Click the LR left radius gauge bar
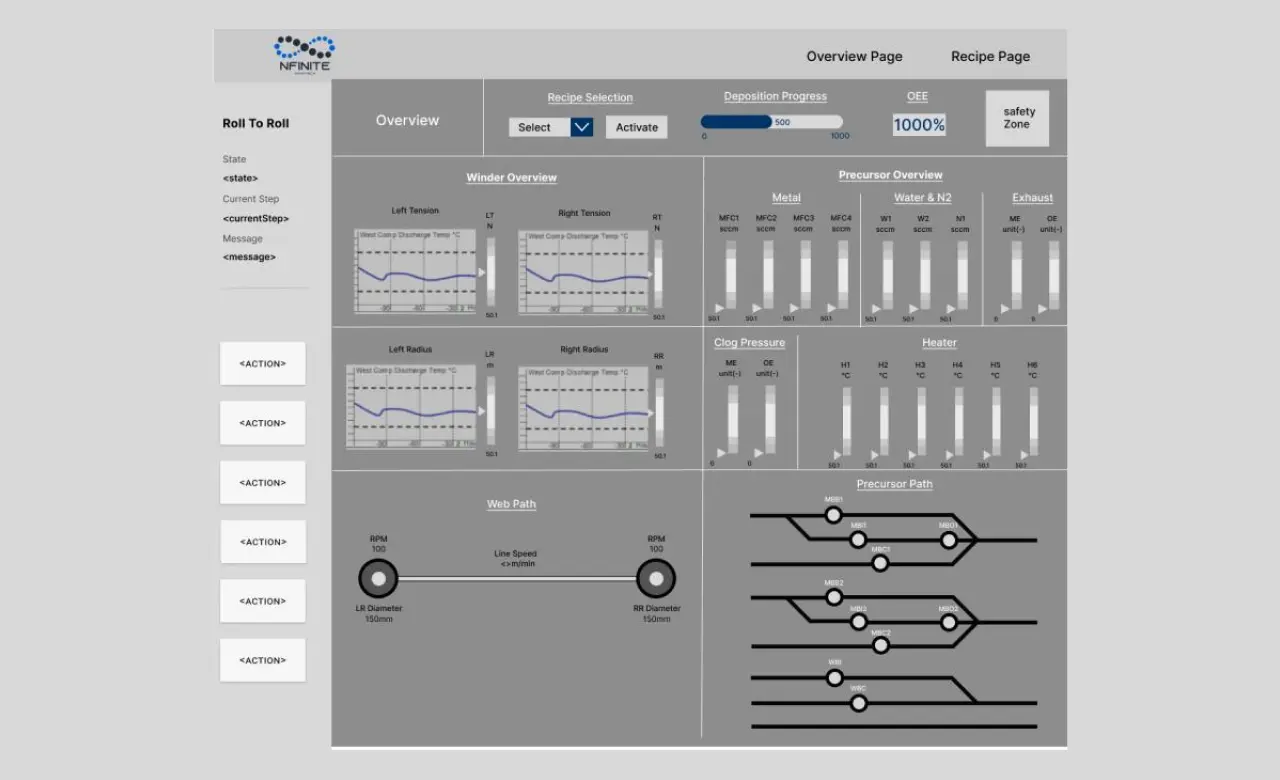 click(x=491, y=412)
